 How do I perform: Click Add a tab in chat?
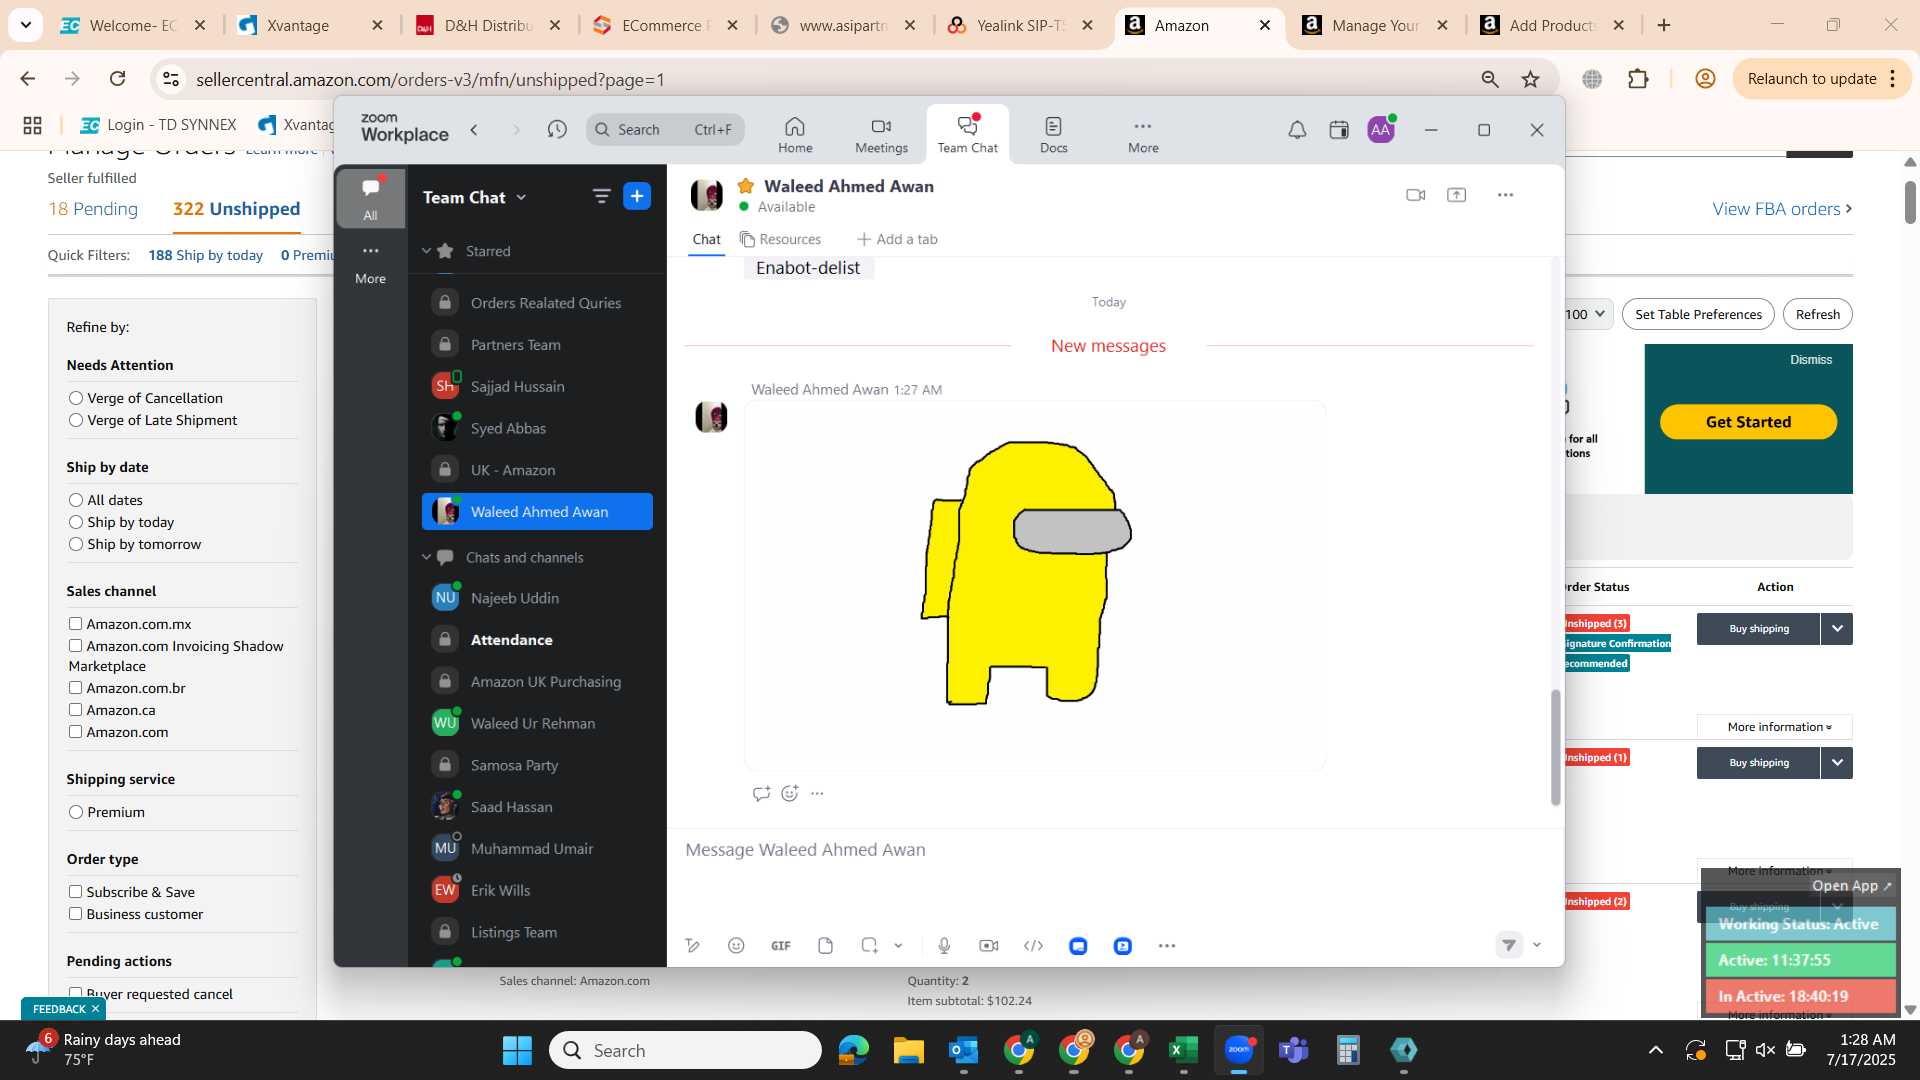pyautogui.click(x=897, y=239)
